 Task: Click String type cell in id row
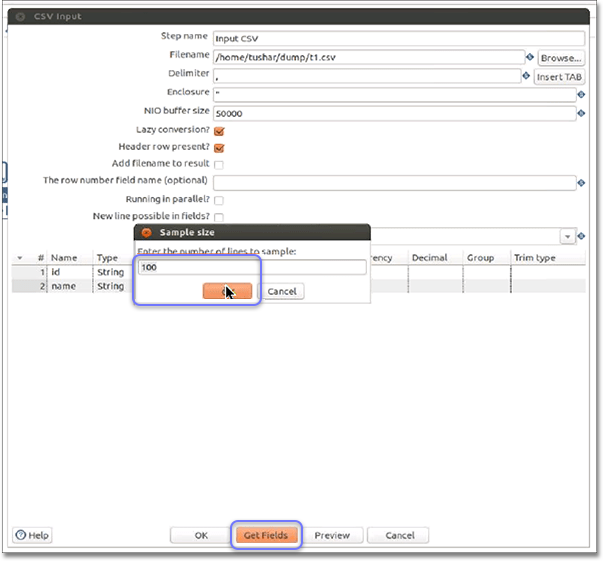coord(113,272)
